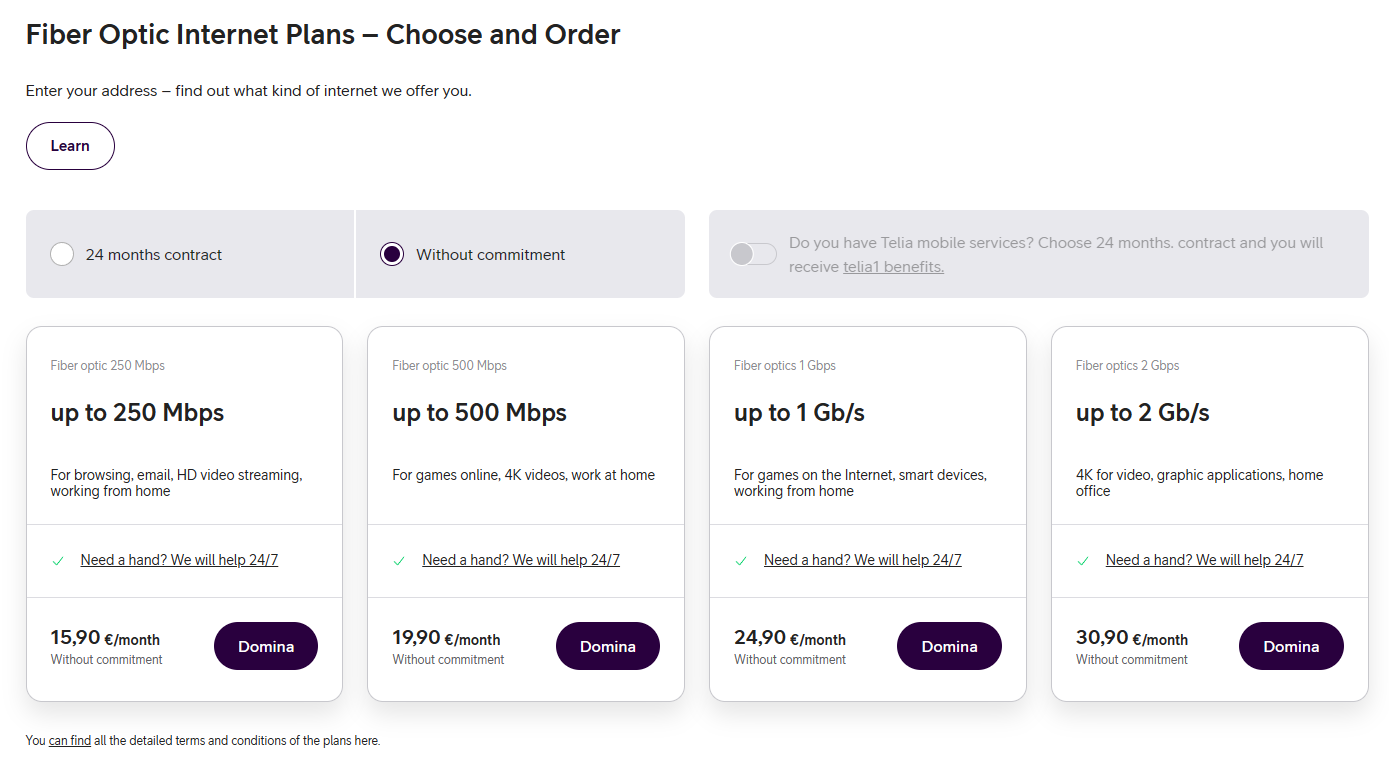The height and width of the screenshot is (757, 1389).
Task: Order the 250 Mbps plan with Domina
Action: click(x=266, y=646)
